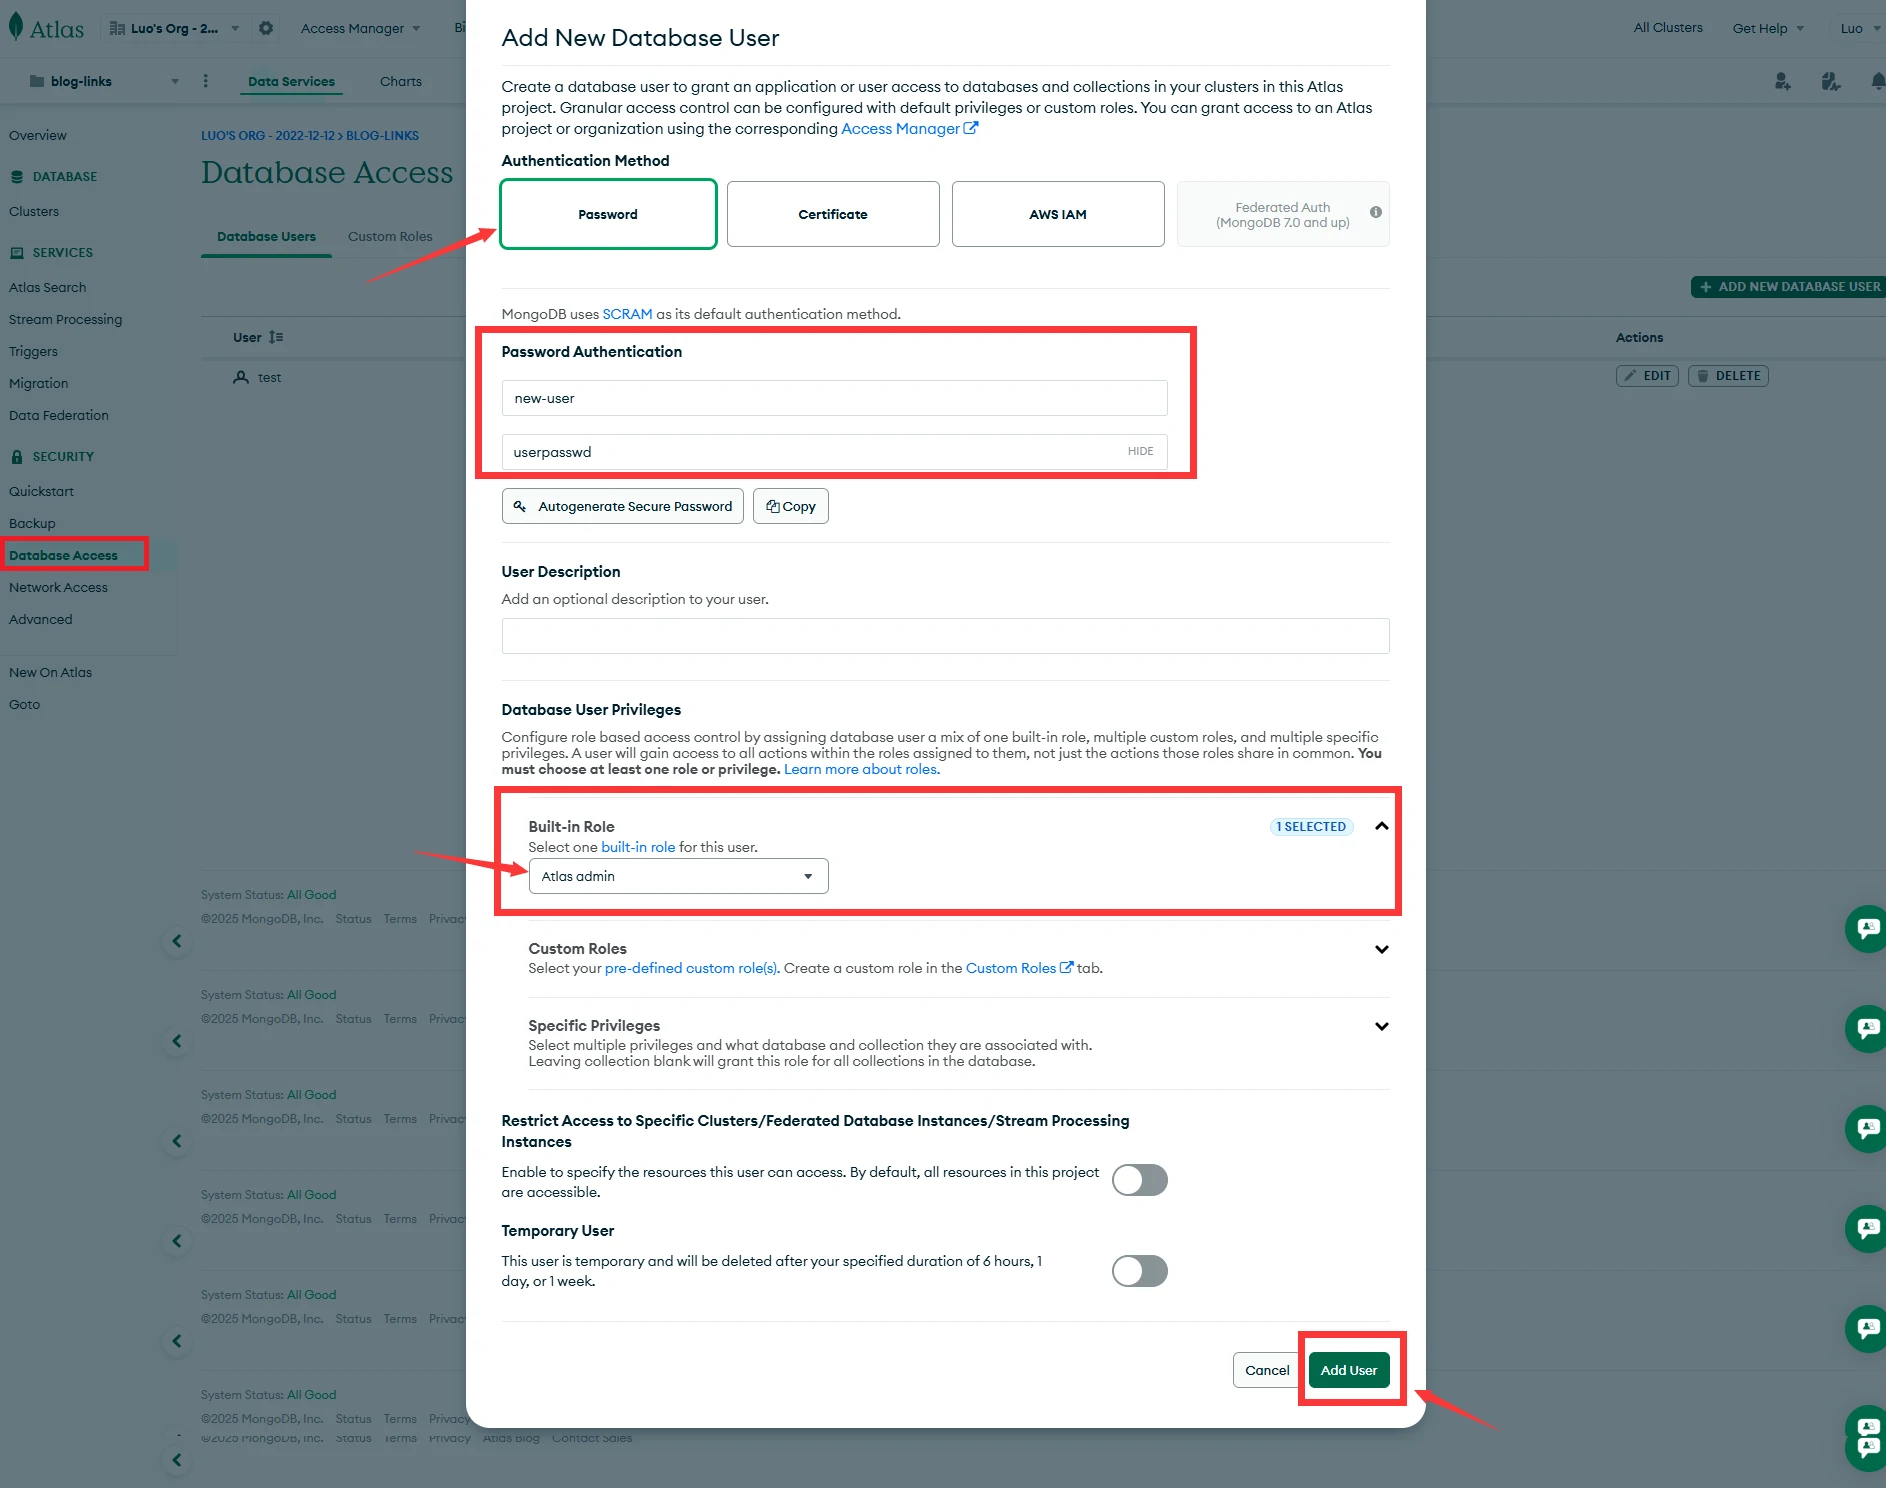Select Certificate authentication method
The image size is (1886, 1488).
832,214
